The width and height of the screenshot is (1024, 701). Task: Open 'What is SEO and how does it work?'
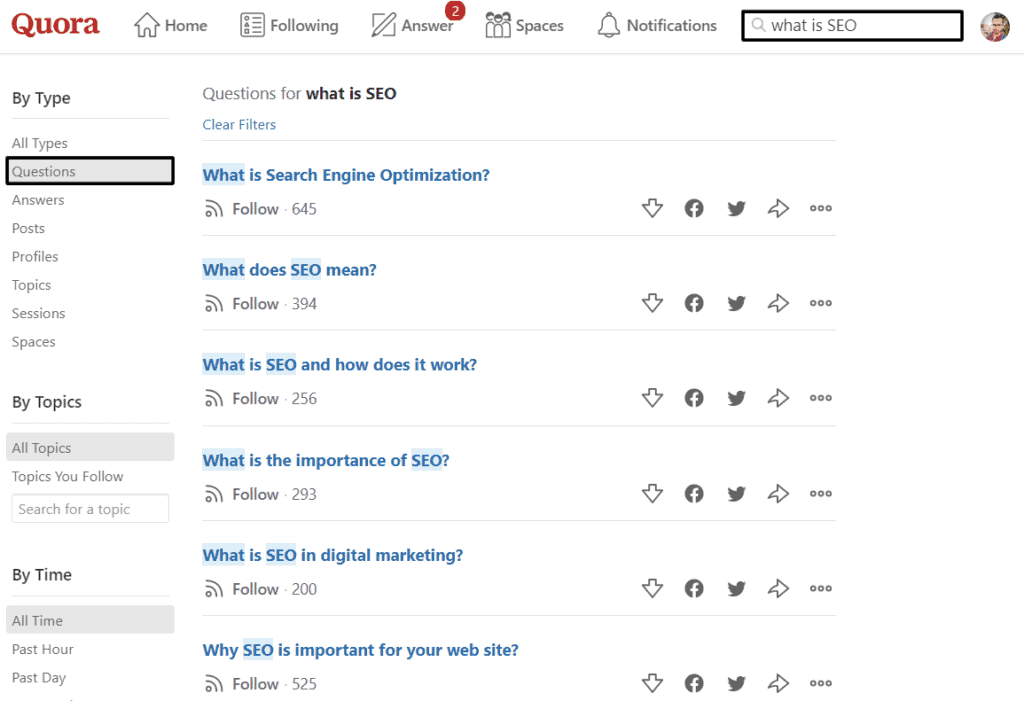(x=340, y=365)
